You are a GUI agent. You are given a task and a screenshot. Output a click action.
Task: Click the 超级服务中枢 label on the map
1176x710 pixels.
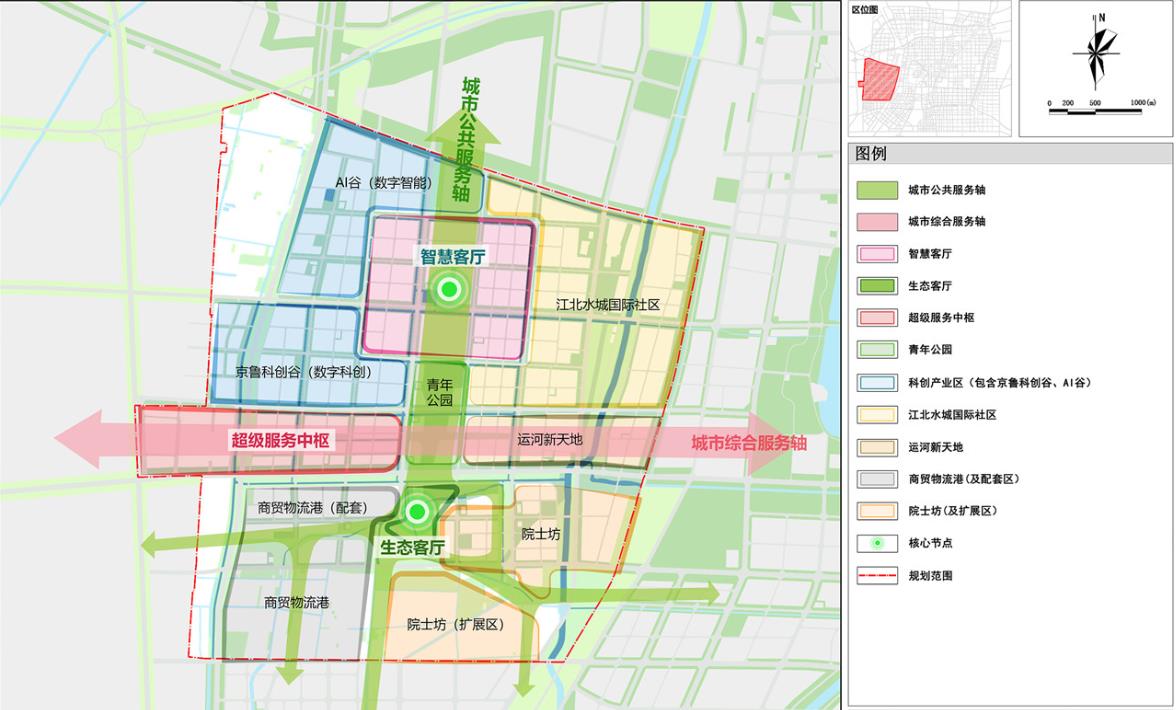coord(281,440)
